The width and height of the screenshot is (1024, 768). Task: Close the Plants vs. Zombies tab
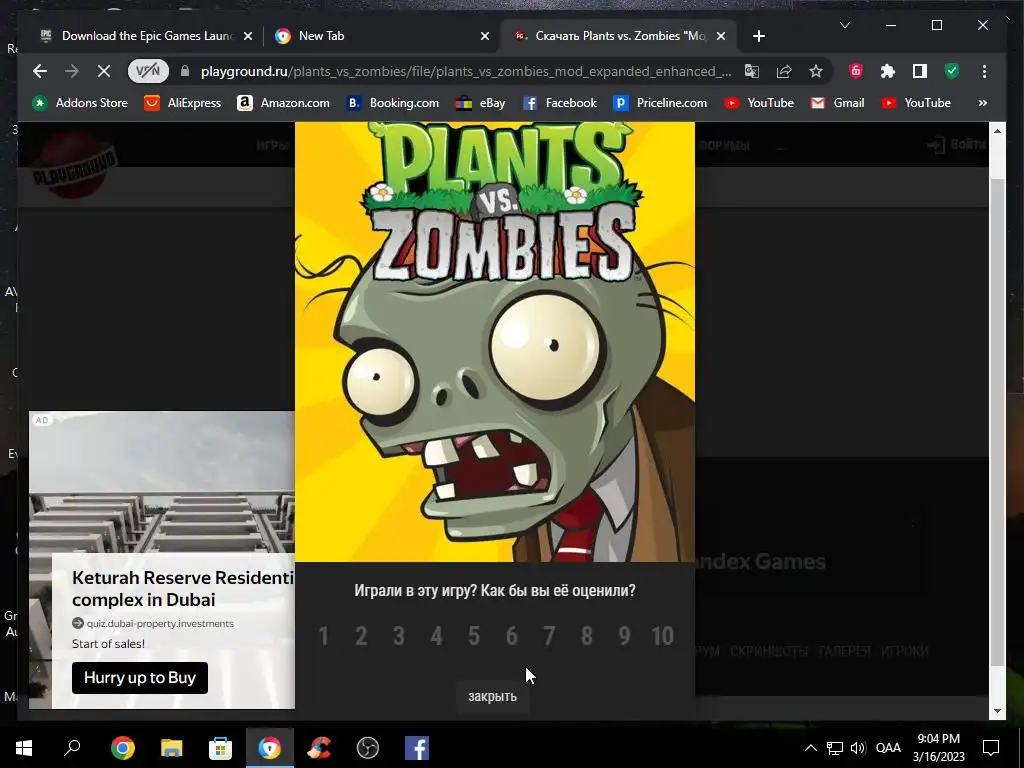(721, 37)
